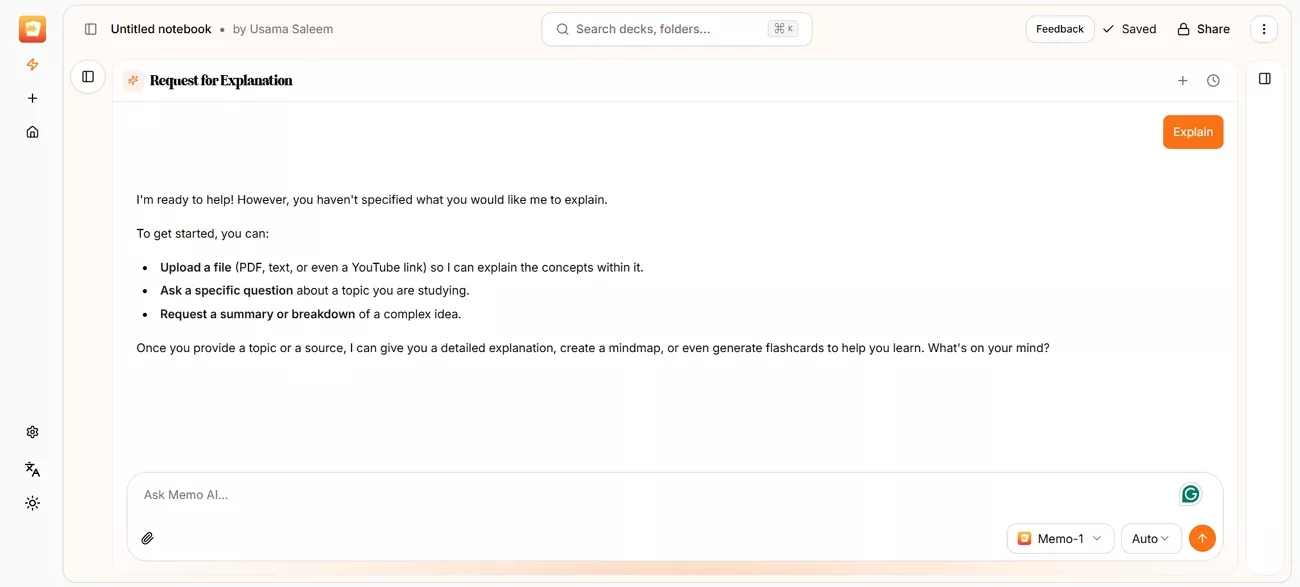Open version history with the clock icon
Viewport: 1300px width, 587px height.
[1213, 79]
